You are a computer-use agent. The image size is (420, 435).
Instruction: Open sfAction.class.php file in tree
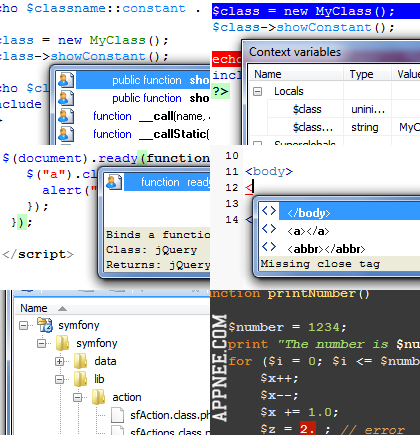coord(170,415)
